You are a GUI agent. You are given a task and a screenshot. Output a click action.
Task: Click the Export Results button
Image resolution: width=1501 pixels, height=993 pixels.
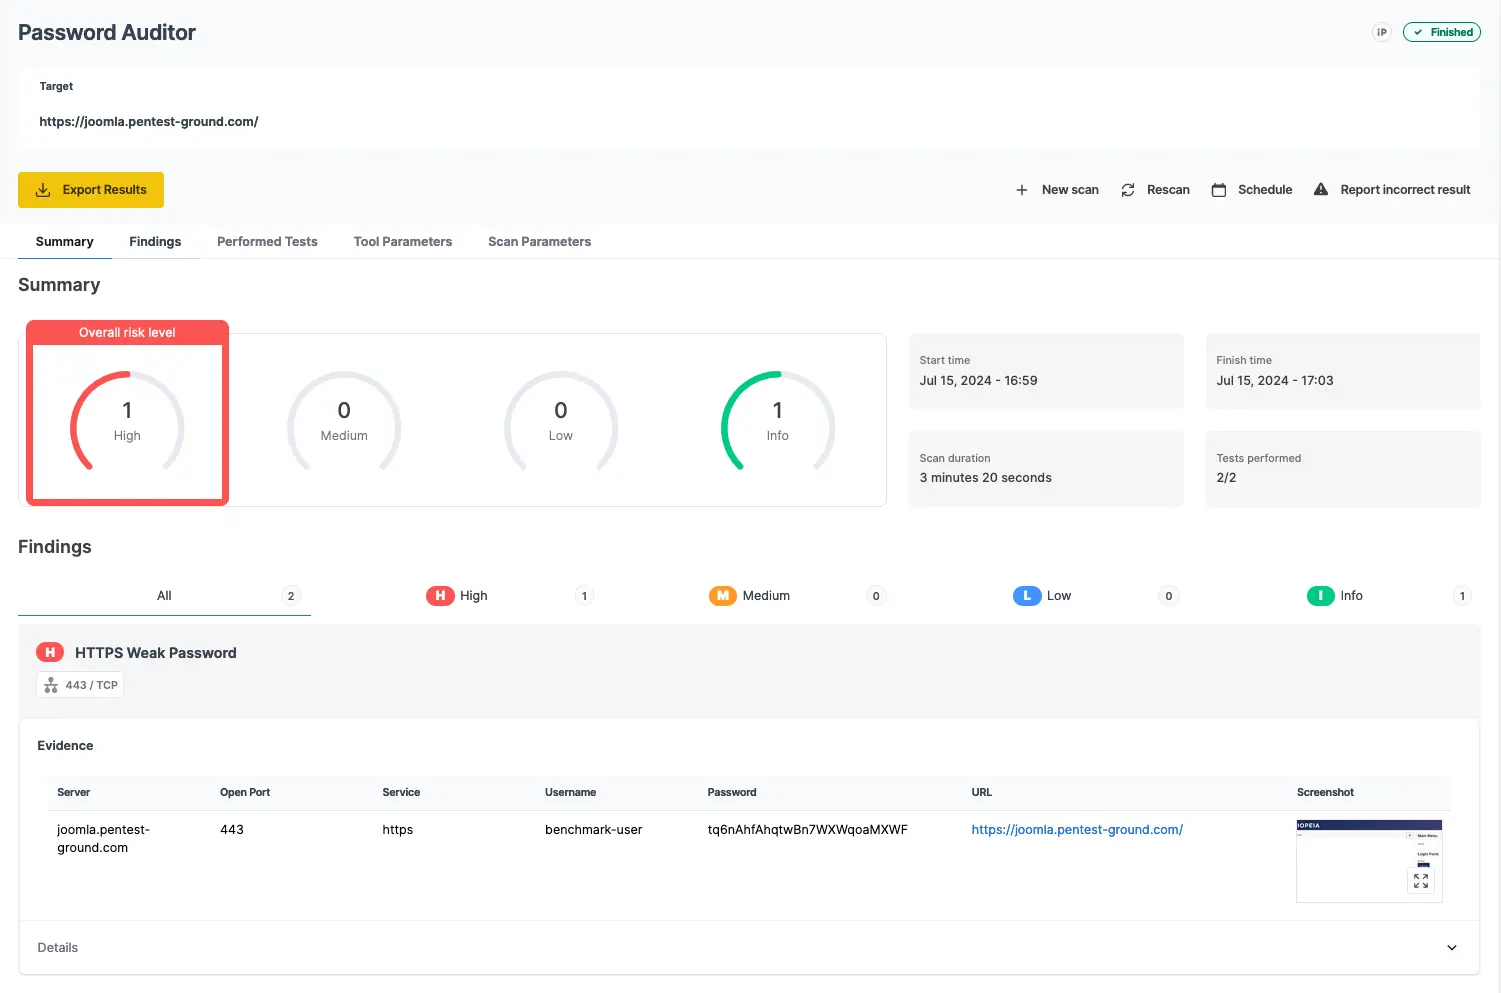click(x=91, y=190)
